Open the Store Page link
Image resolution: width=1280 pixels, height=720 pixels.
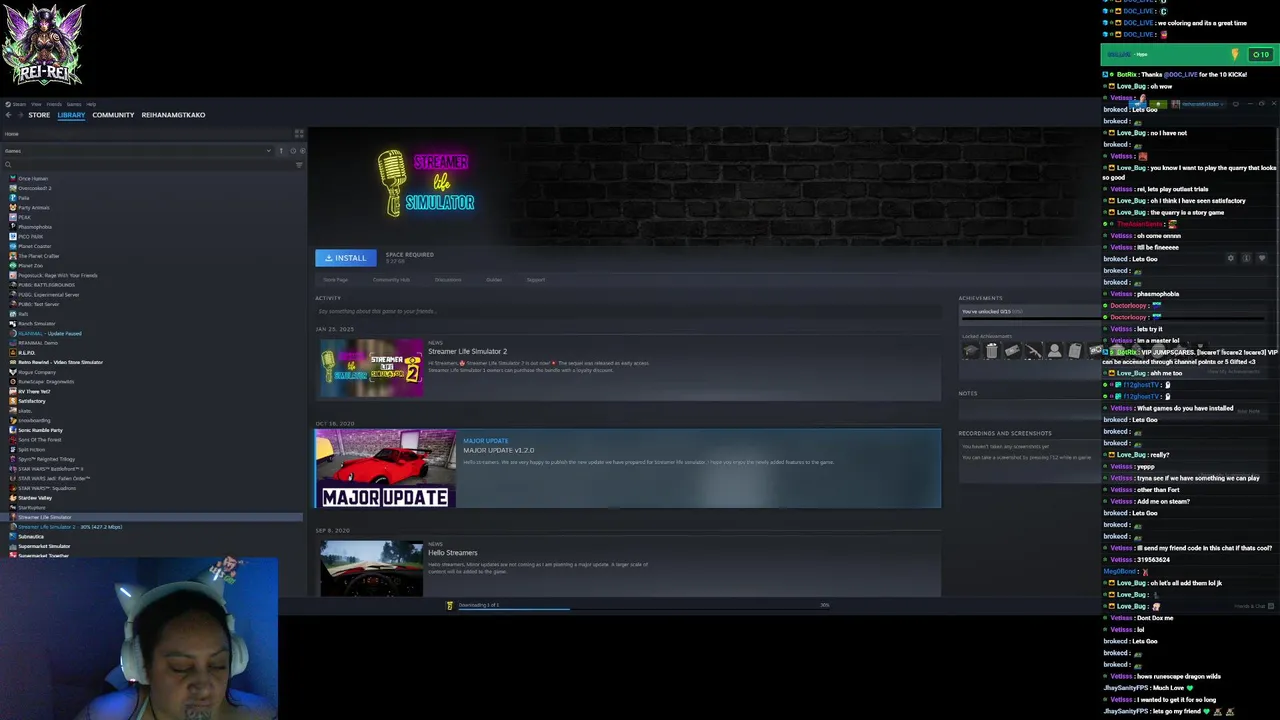tap(335, 280)
